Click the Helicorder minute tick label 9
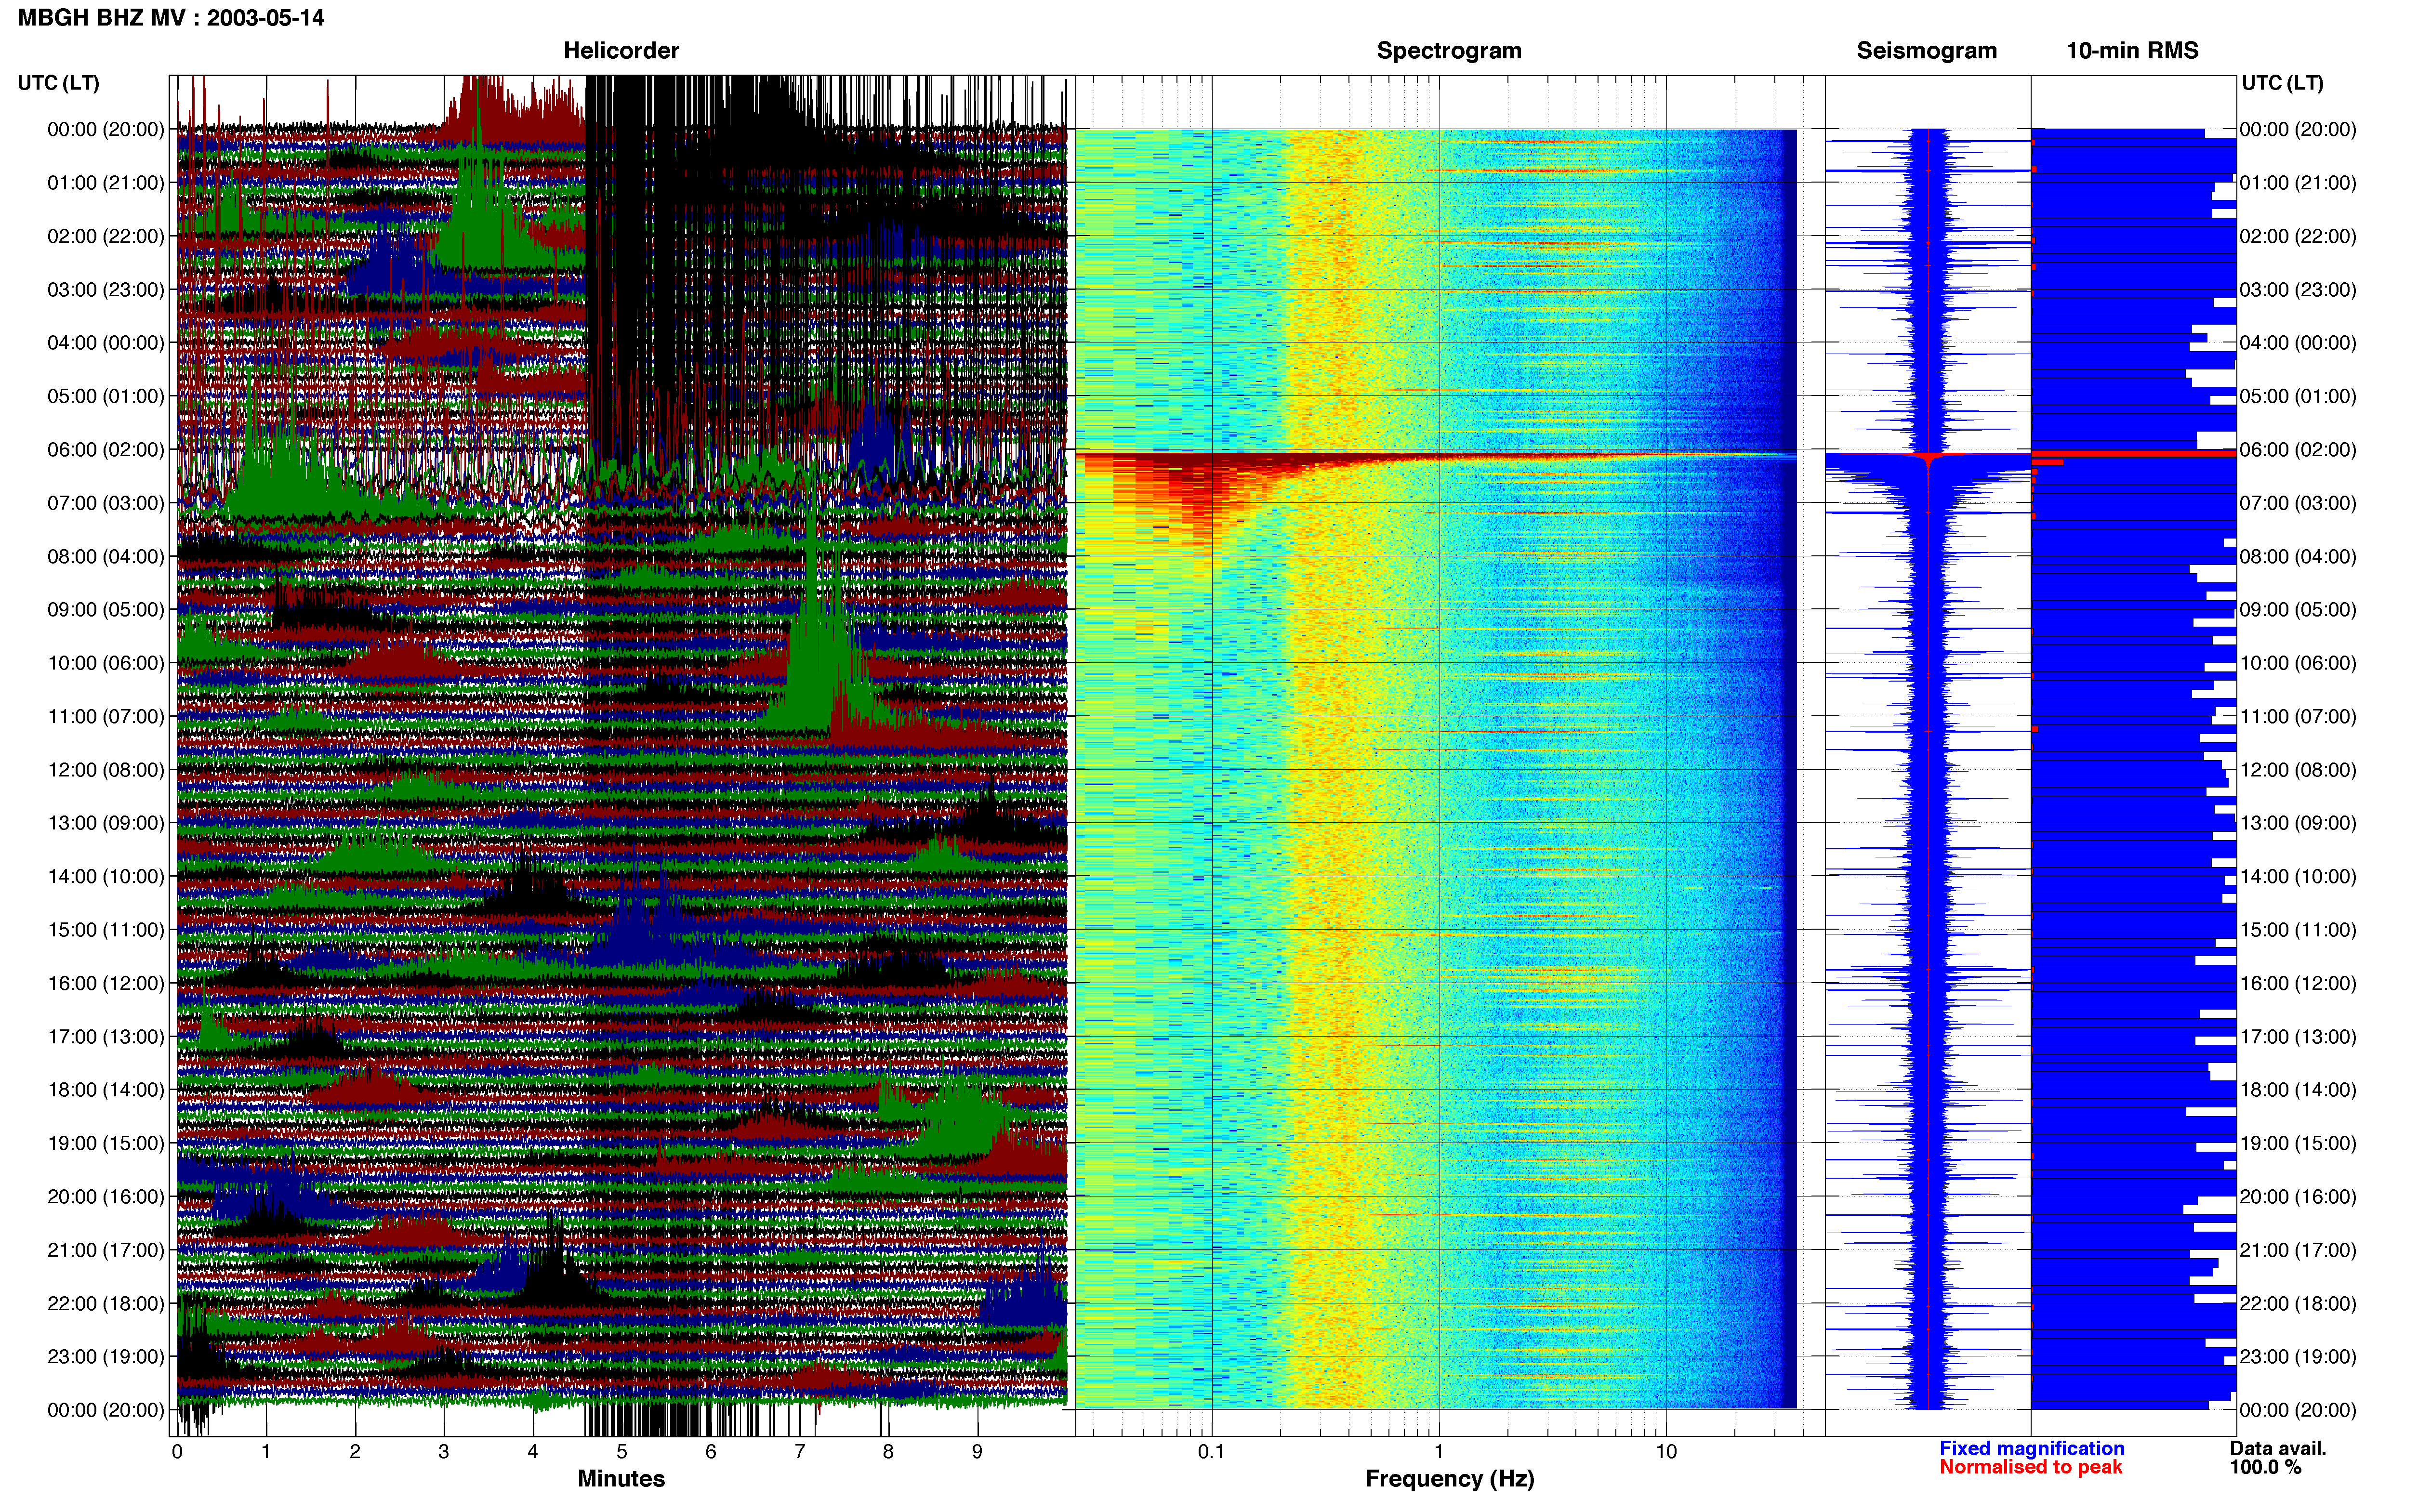The height and width of the screenshot is (1512, 2418). click(977, 1452)
